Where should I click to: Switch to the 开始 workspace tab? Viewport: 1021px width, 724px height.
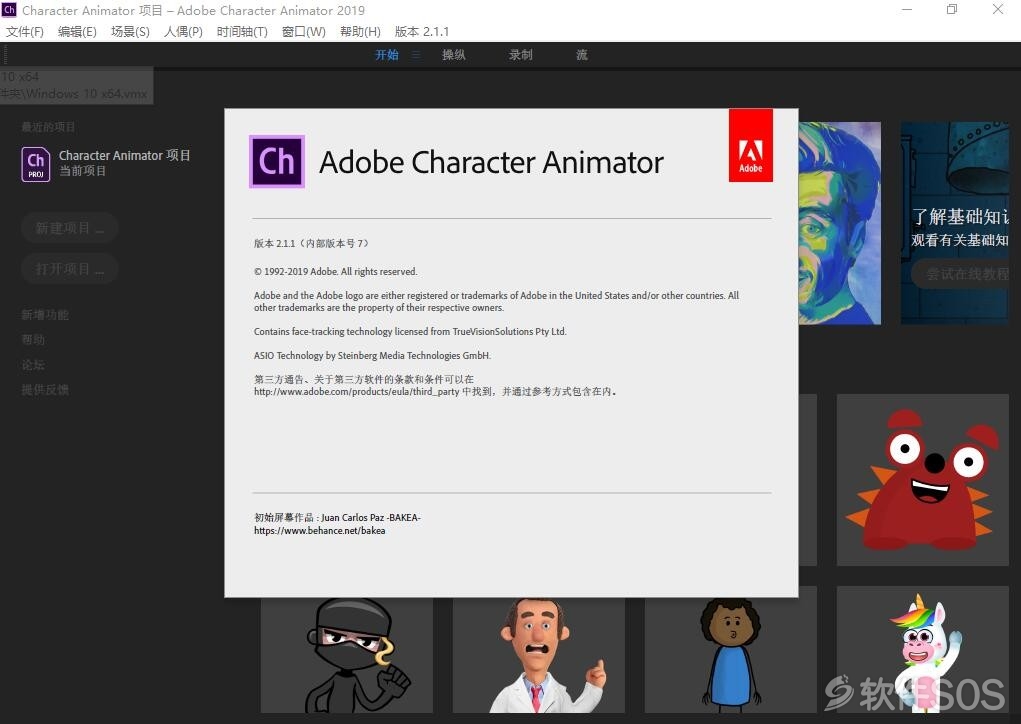click(x=387, y=55)
